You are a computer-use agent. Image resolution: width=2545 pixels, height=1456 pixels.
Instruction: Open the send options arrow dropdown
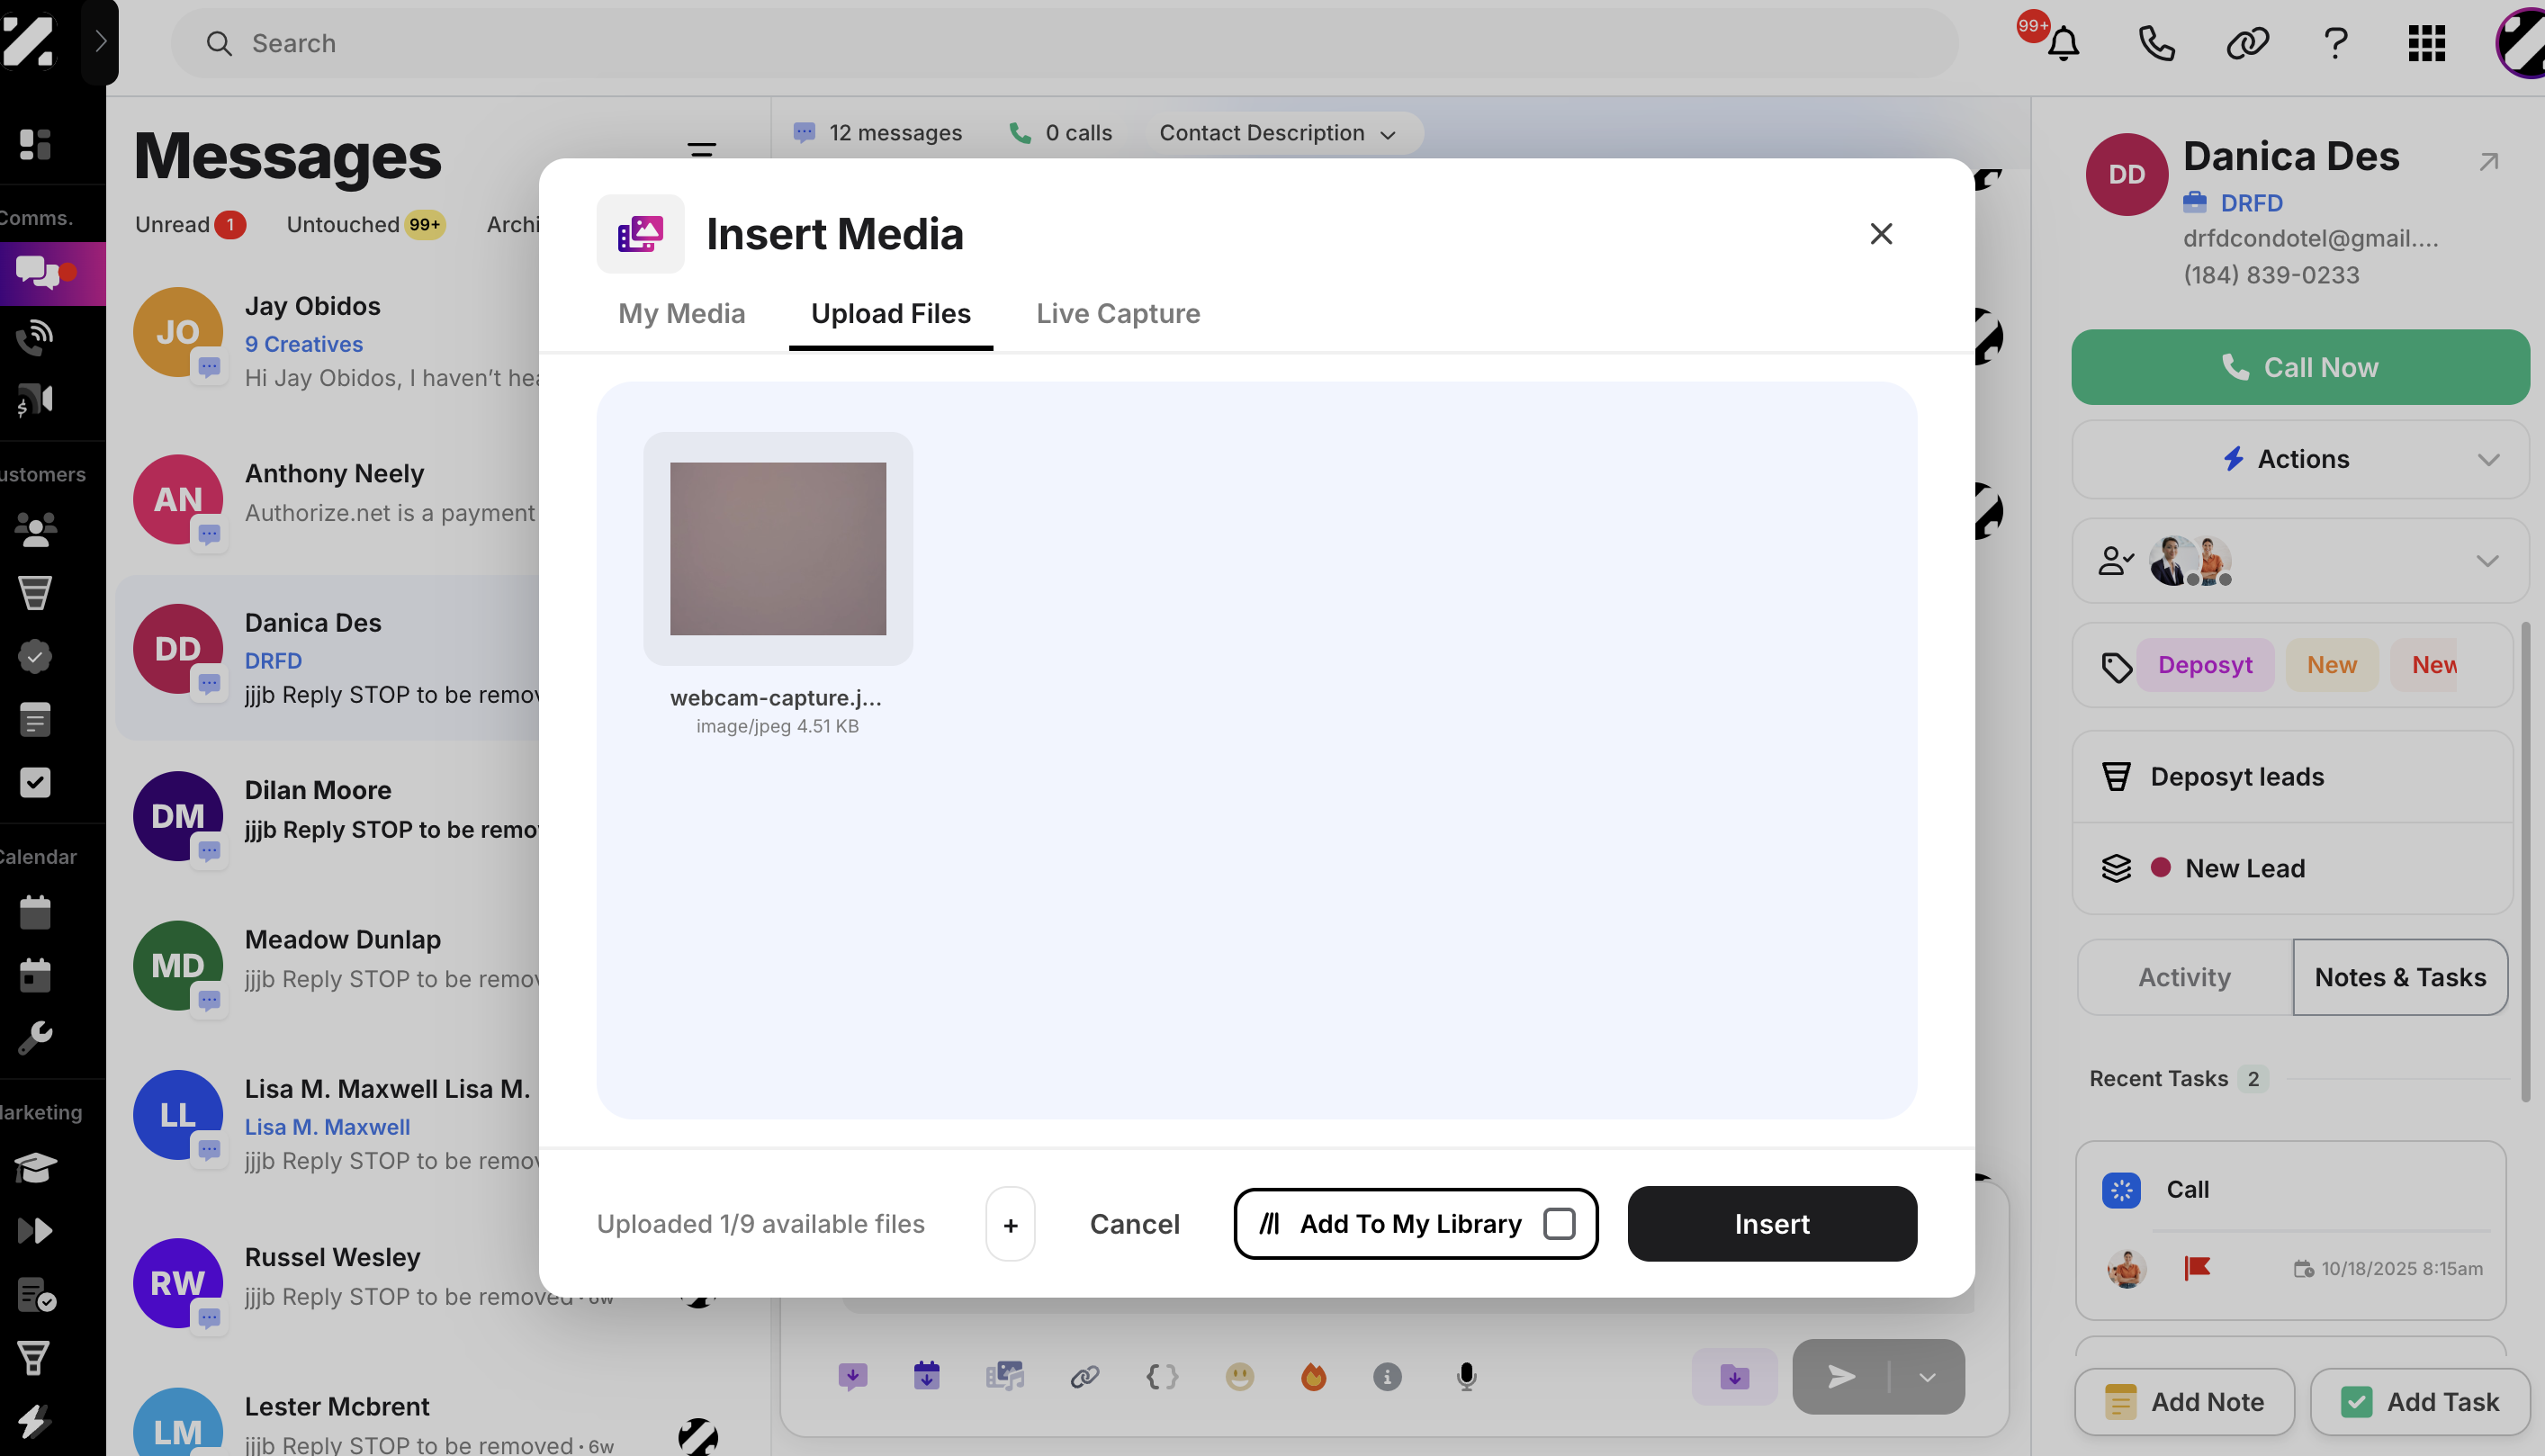(1927, 1377)
